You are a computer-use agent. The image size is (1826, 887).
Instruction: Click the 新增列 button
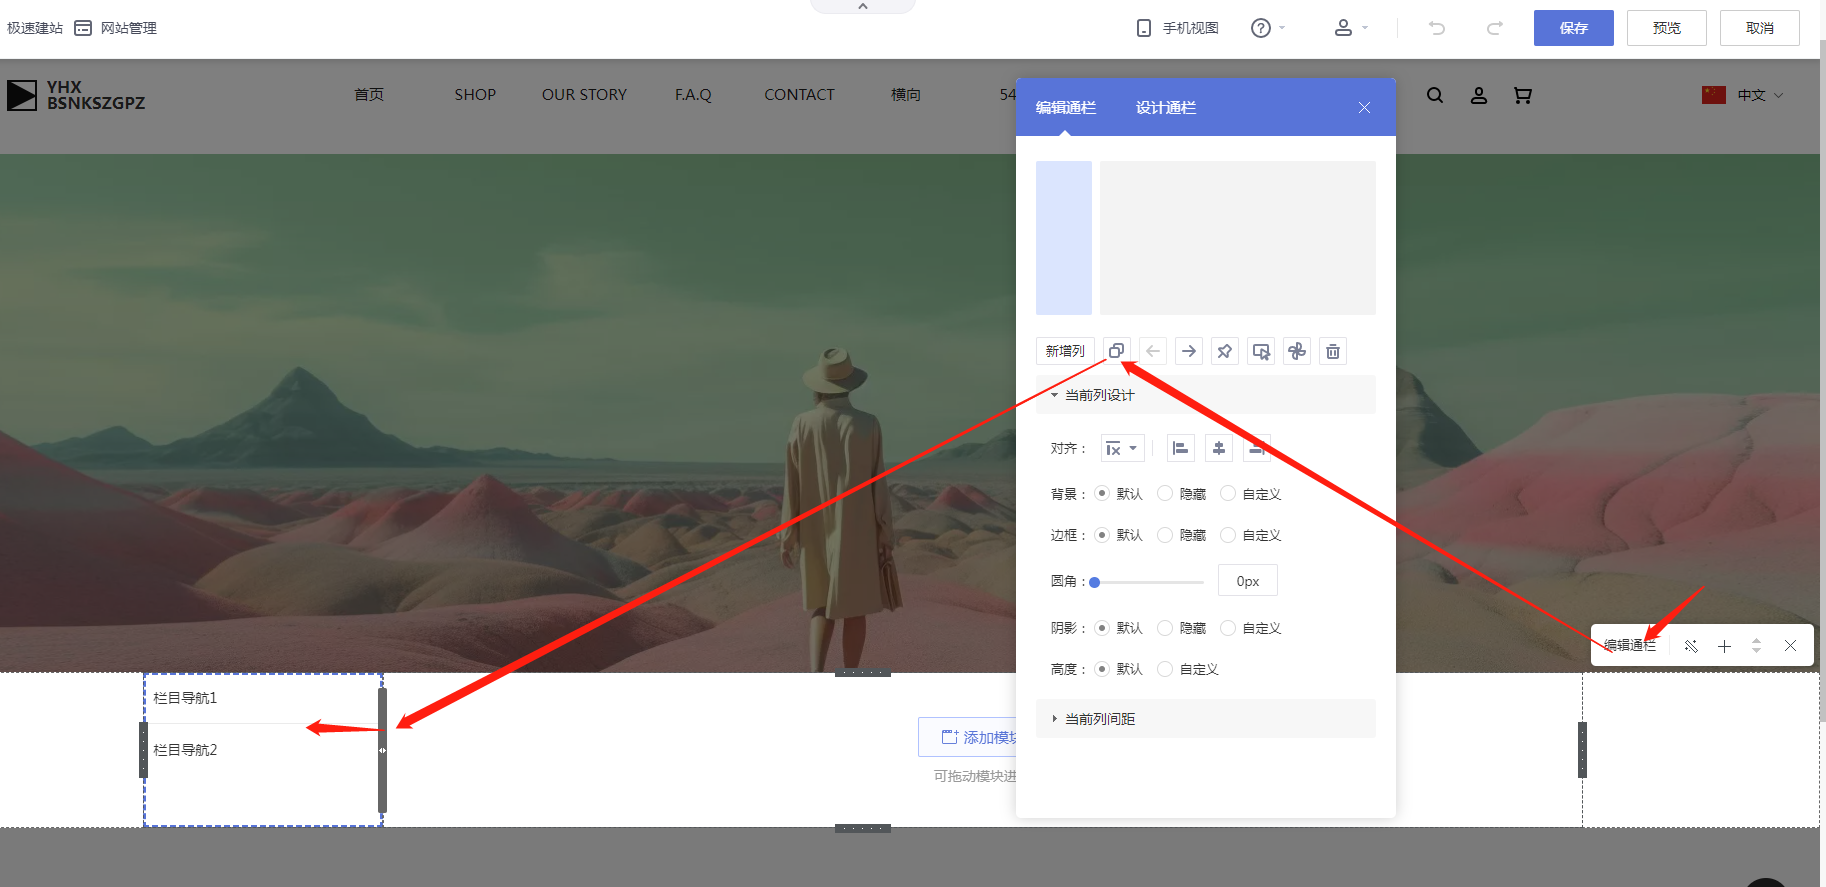point(1065,351)
